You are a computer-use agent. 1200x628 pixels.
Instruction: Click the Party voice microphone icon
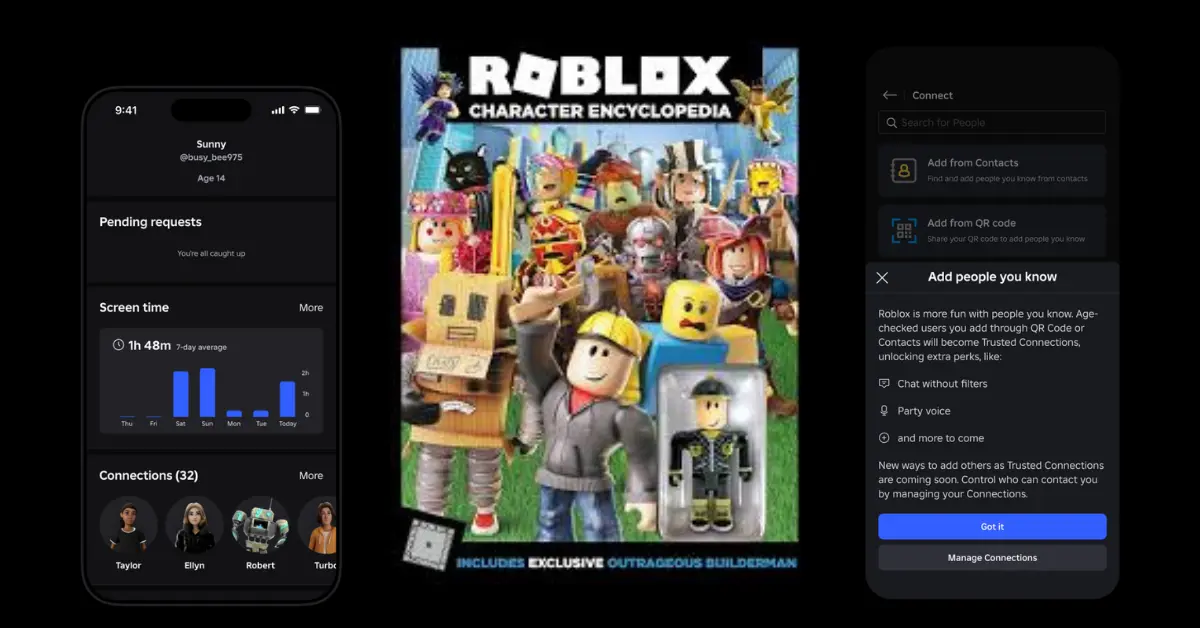pyautogui.click(x=884, y=411)
